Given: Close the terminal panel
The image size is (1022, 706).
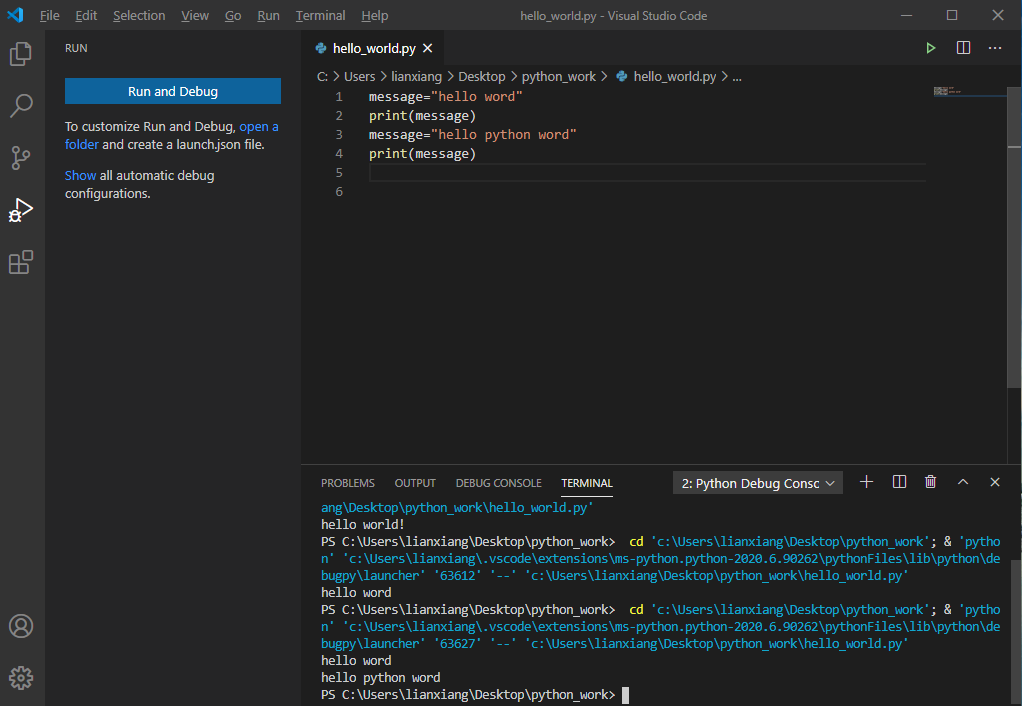Looking at the screenshot, I should (995, 482).
